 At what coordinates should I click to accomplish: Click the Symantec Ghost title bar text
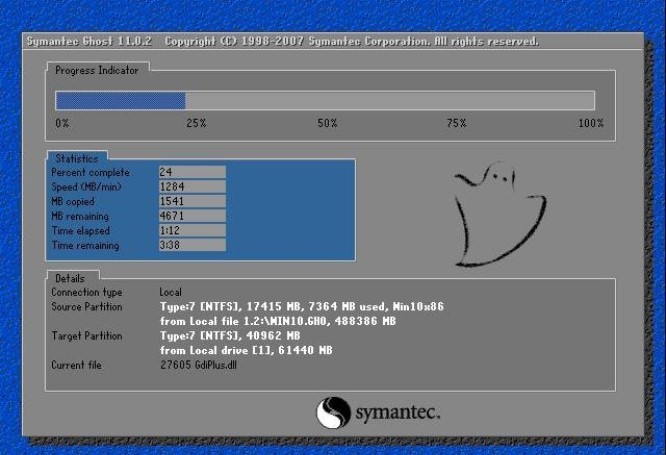coord(280,42)
